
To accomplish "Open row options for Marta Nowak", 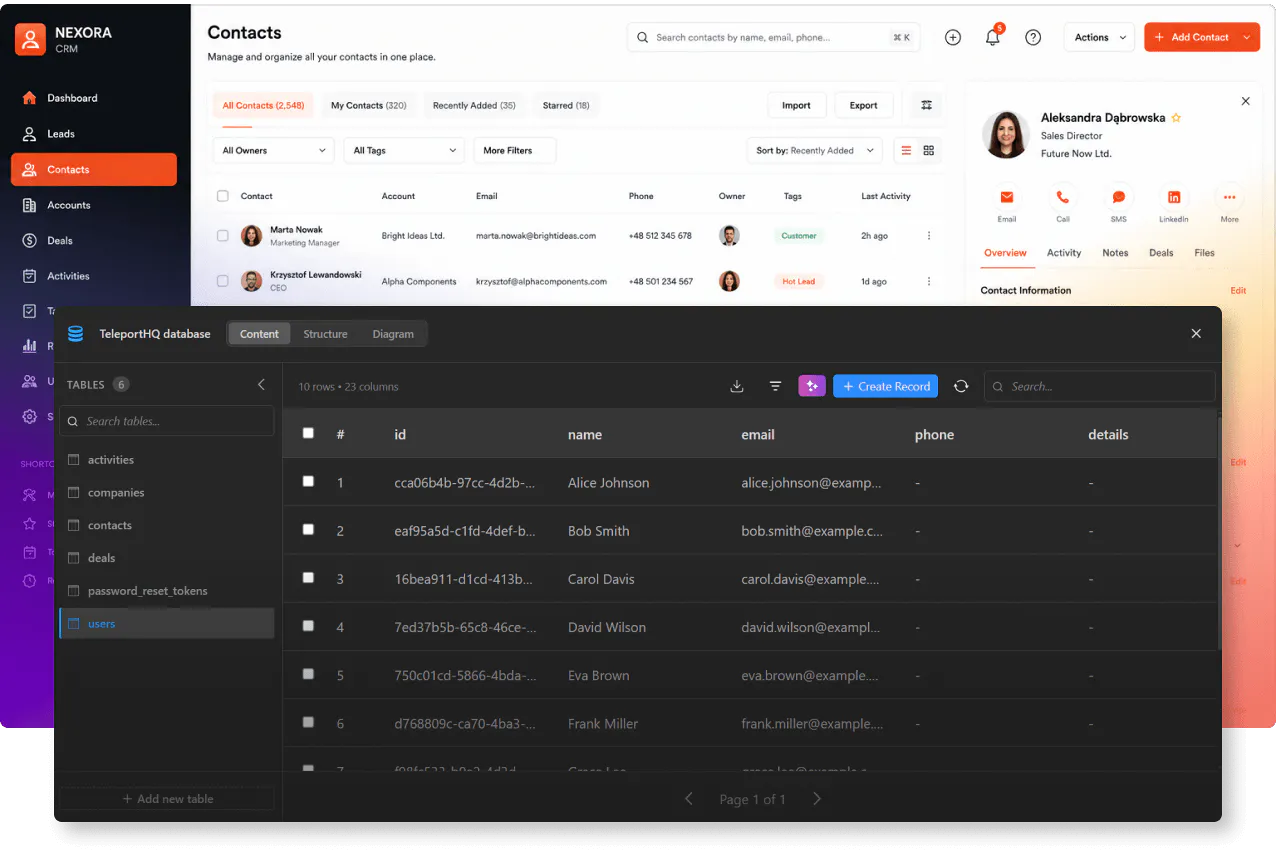I will [929, 236].
